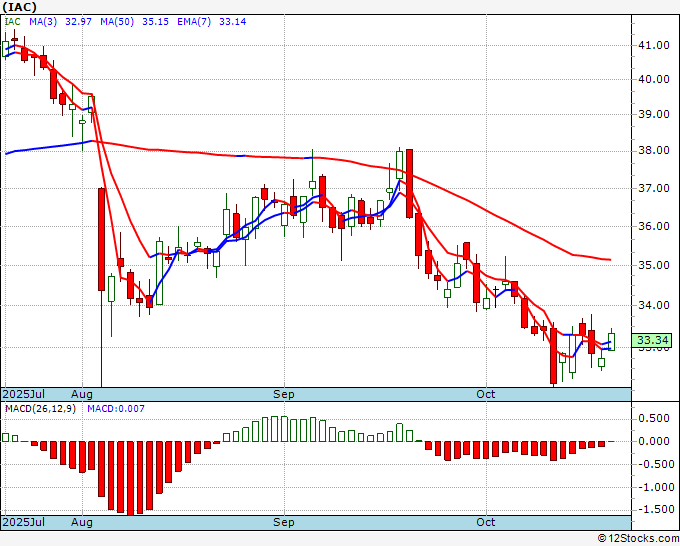
Task: Click Aug on the price chart axis
Action: pos(82,394)
